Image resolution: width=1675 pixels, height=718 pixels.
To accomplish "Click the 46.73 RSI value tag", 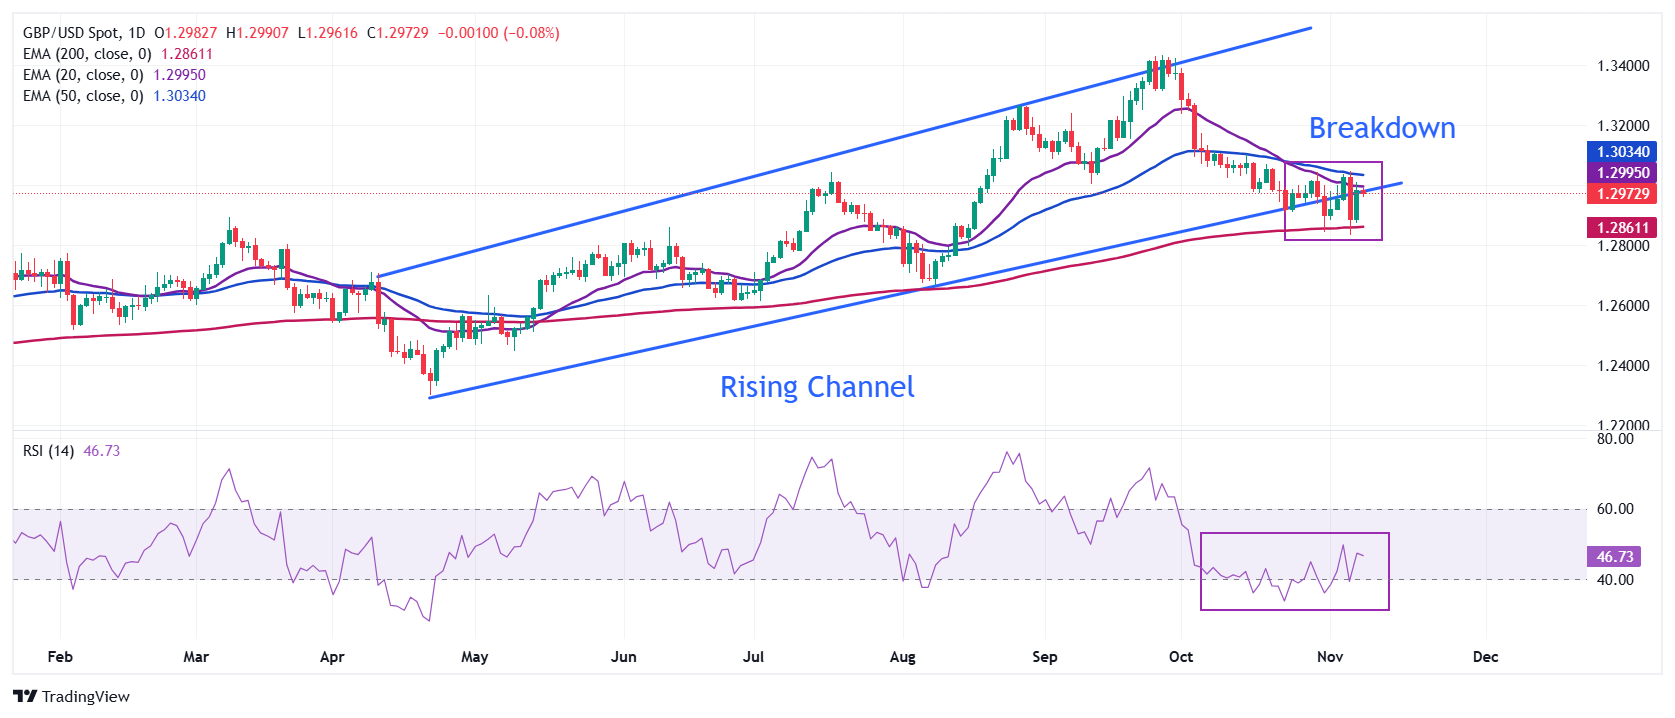I will point(1614,557).
